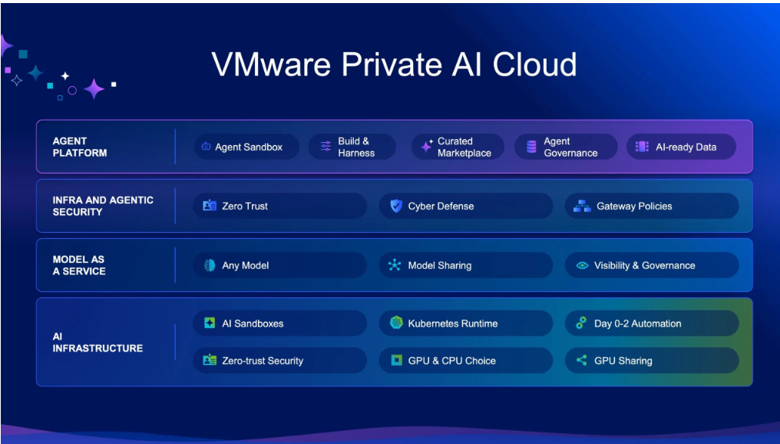This screenshot has height=444, width=780.
Task: Click the AI Sandboxes sparkle square icon
Action: click(x=209, y=323)
